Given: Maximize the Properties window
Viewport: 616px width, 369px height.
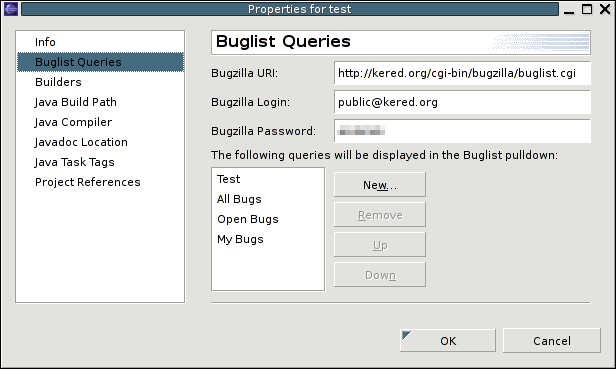Looking at the screenshot, I should [x=587, y=9].
